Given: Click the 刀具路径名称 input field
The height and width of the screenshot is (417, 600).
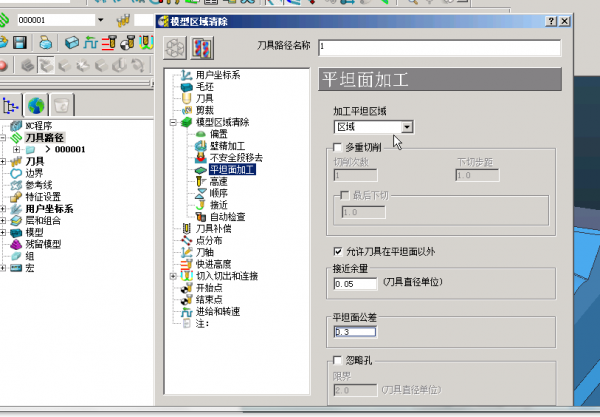Looking at the screenshot, I should point(440,48).
